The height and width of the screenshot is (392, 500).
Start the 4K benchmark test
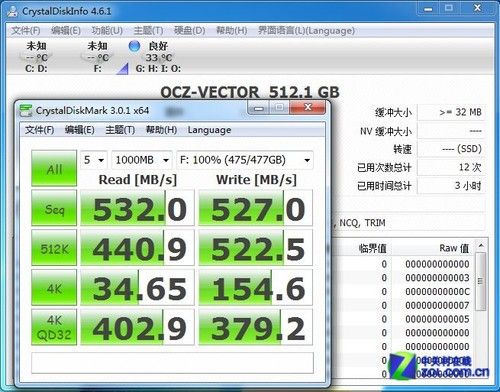click(x=54, y=287)
